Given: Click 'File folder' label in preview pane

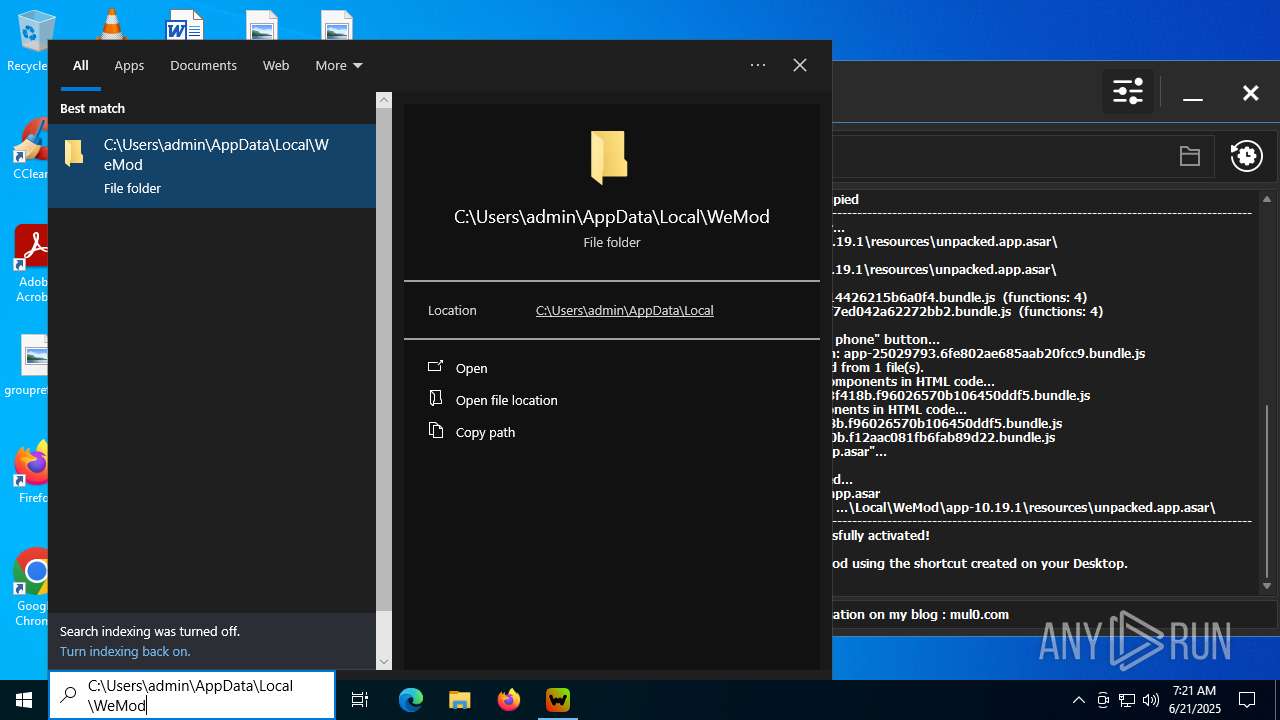Looking at the screenshot, I should click(x=612, y=242).
